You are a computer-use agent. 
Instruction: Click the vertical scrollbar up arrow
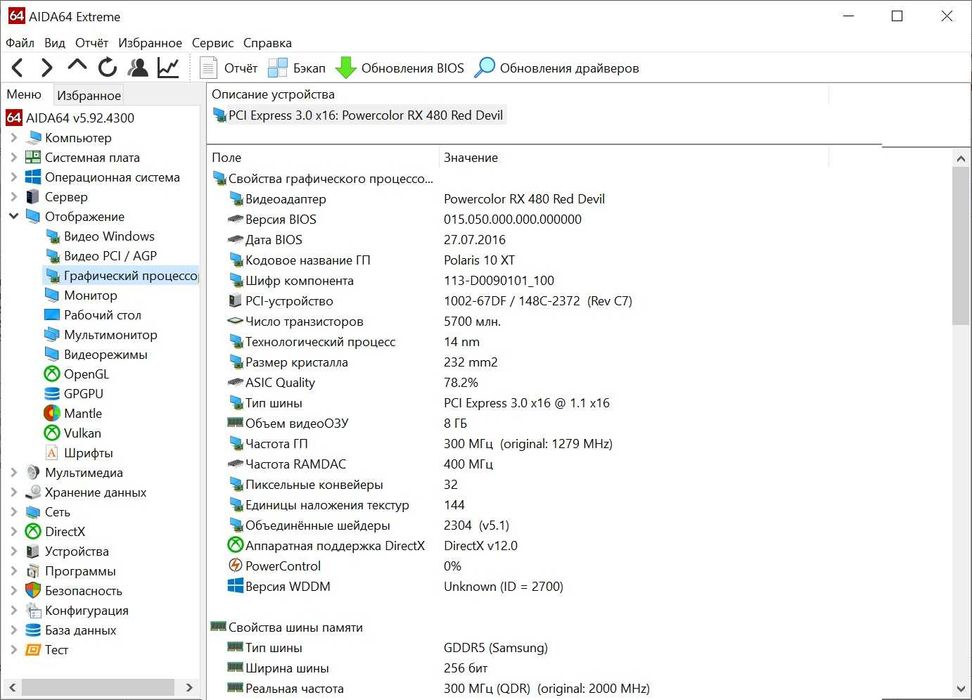pyautogui.click(x=961, y=159)
